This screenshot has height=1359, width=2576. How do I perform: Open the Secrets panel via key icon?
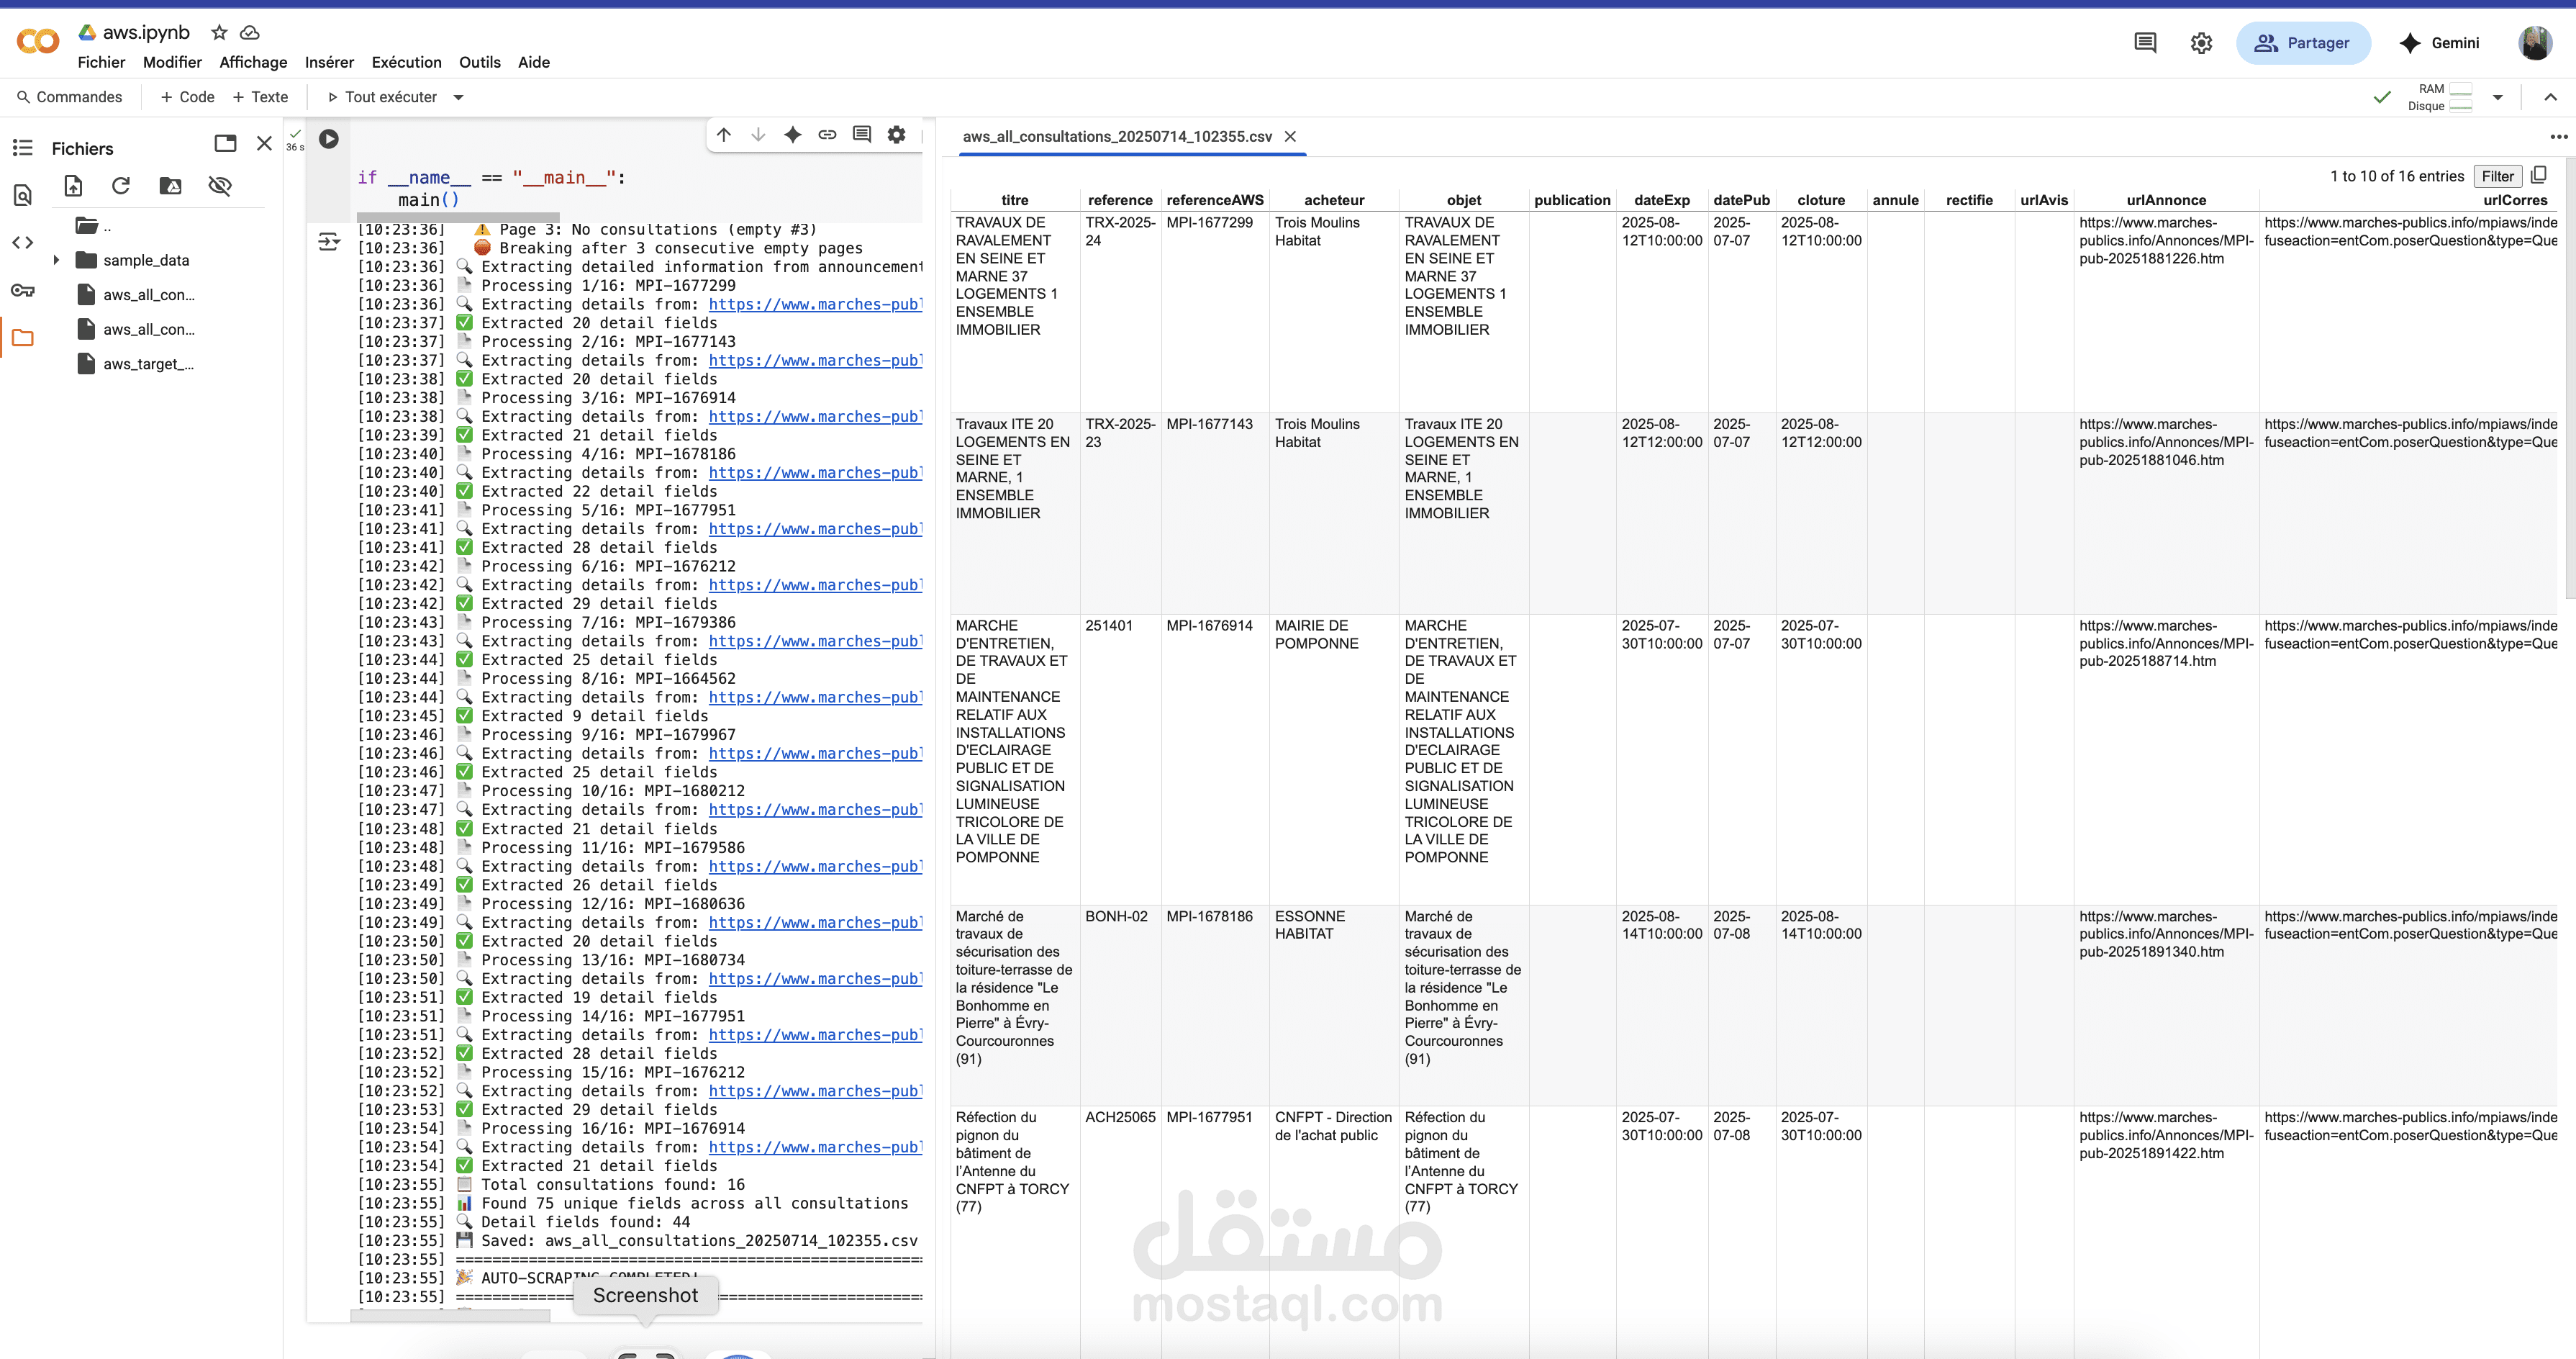tap(22, 290)
